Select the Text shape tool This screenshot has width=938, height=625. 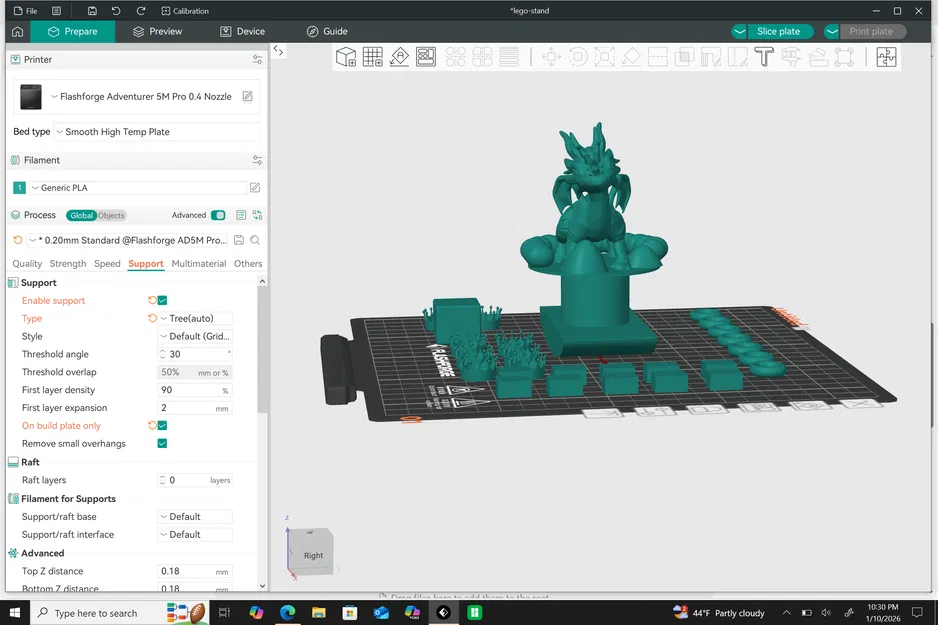[x=764, y=57]
